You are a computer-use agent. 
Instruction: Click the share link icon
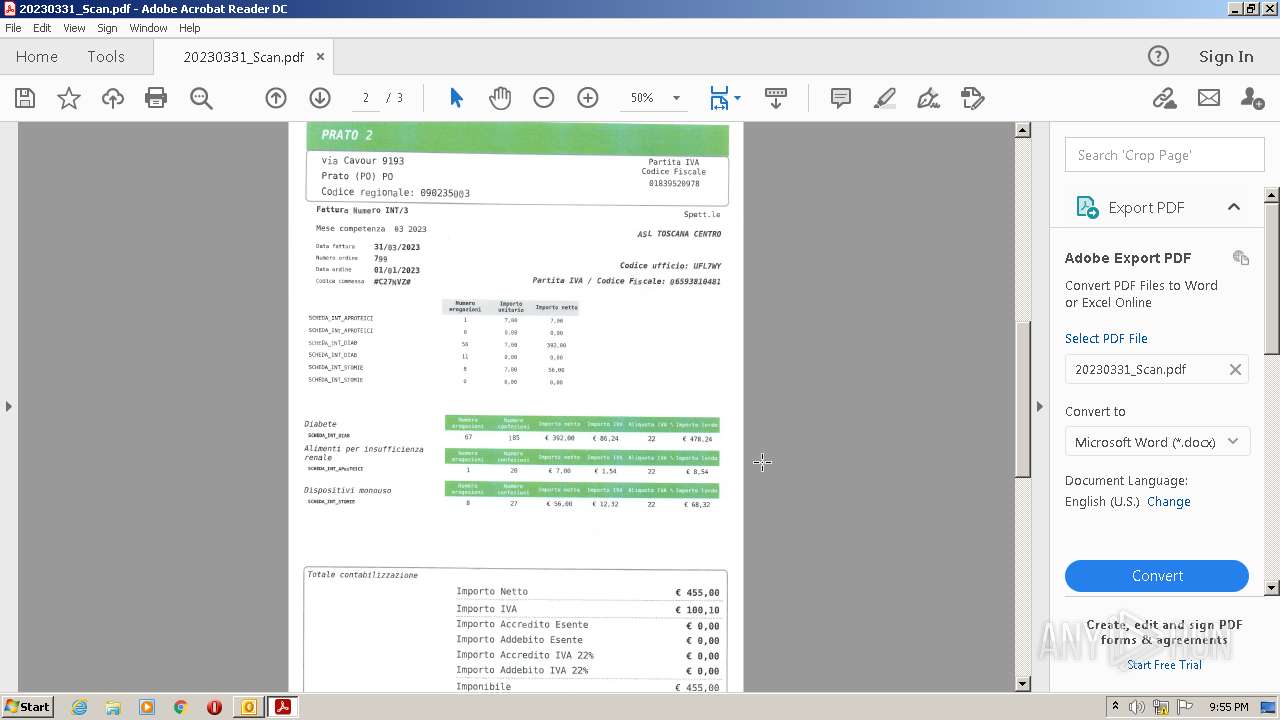1164,98
